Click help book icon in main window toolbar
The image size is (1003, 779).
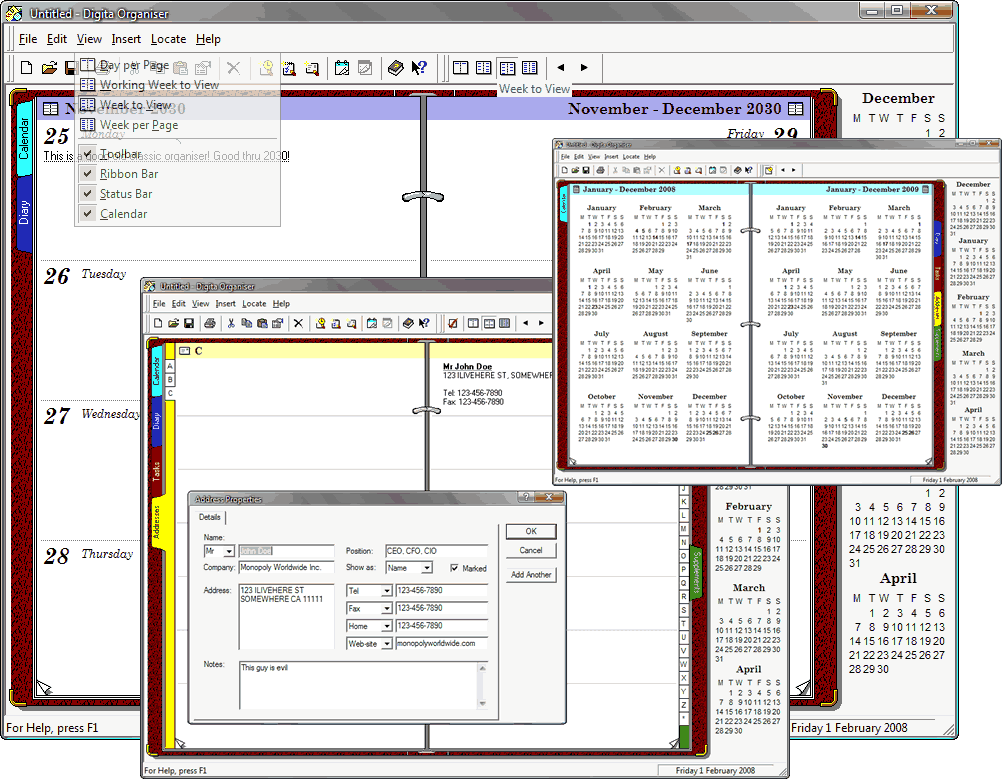(x=396, y=67)
